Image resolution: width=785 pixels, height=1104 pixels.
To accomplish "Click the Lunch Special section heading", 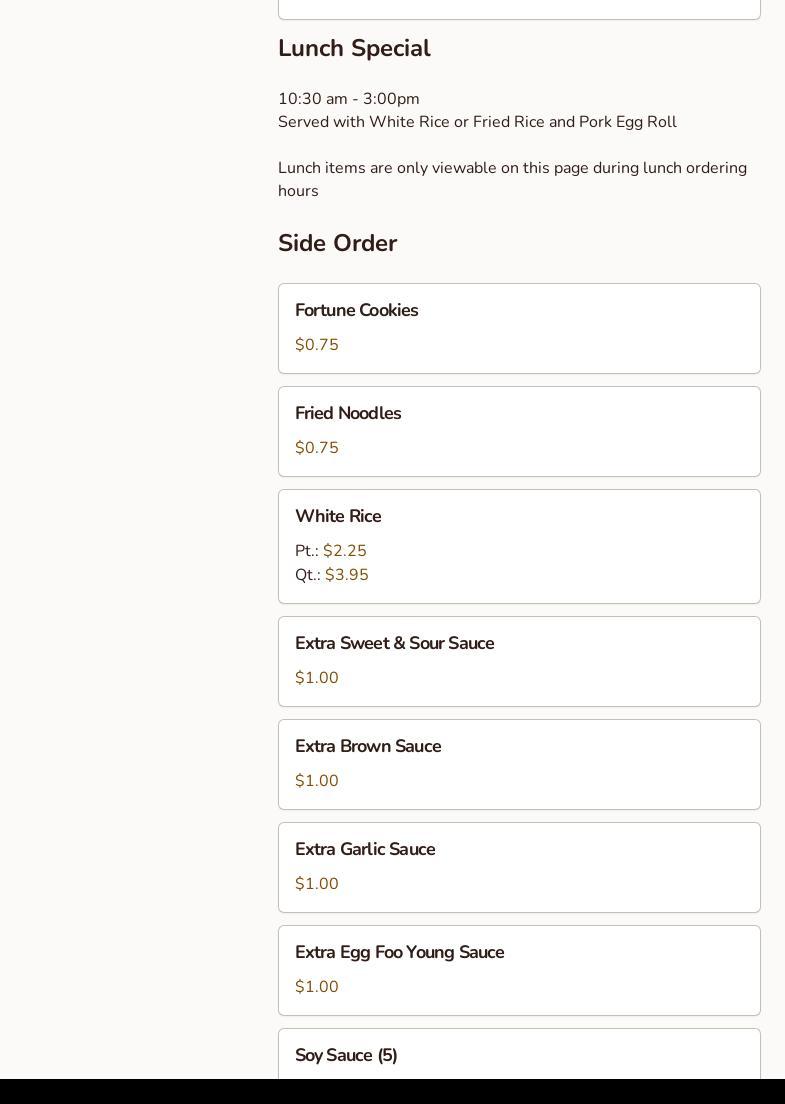I will click(x=354, y=49).
